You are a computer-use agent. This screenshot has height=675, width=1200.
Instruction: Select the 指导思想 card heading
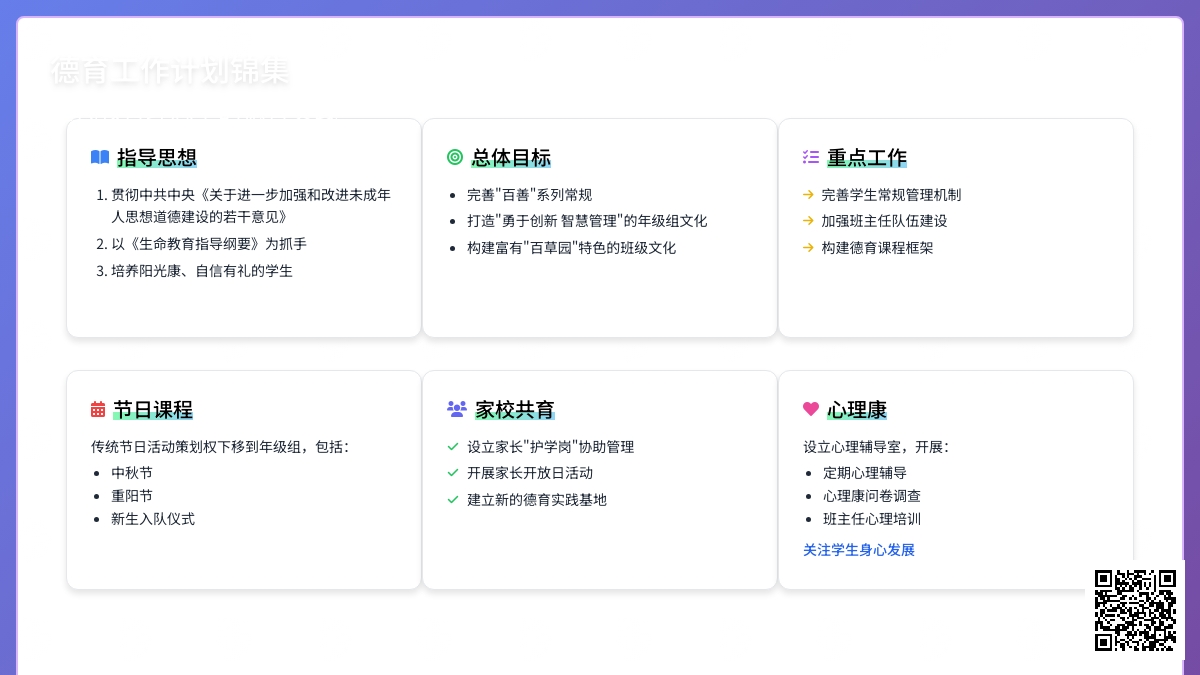click(157, 157)
